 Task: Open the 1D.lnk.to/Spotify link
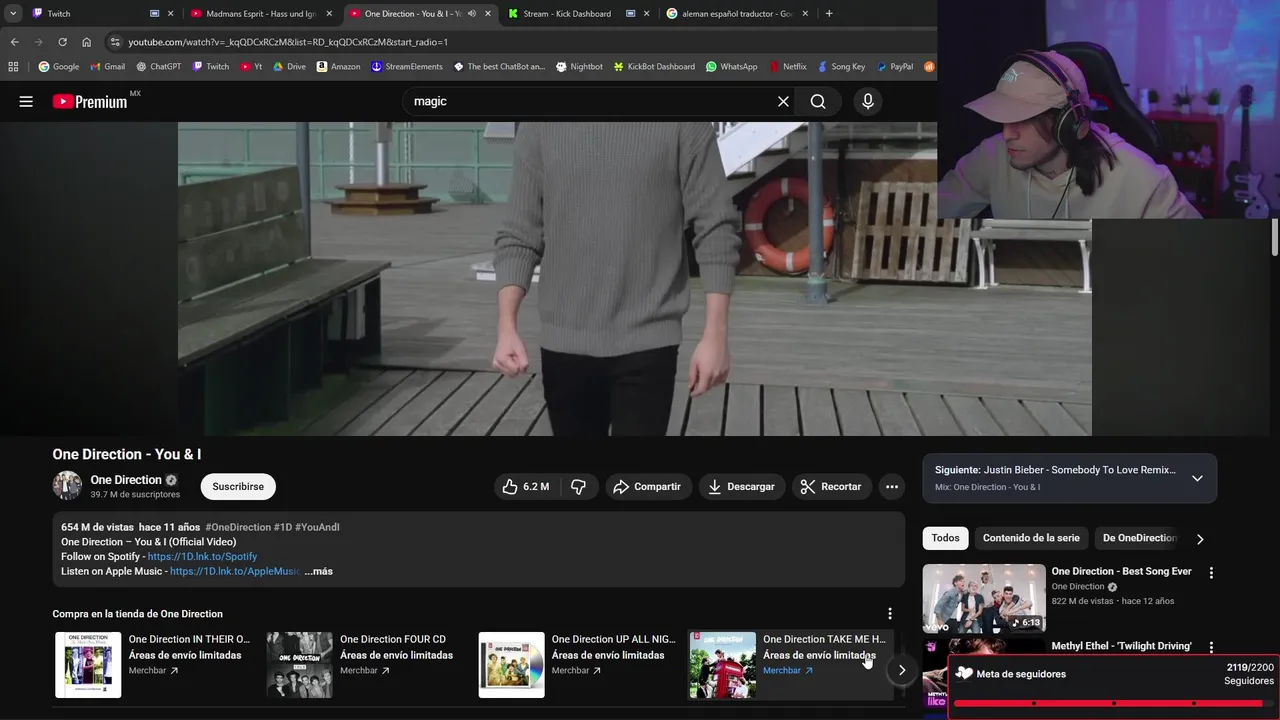coord(202,556)
